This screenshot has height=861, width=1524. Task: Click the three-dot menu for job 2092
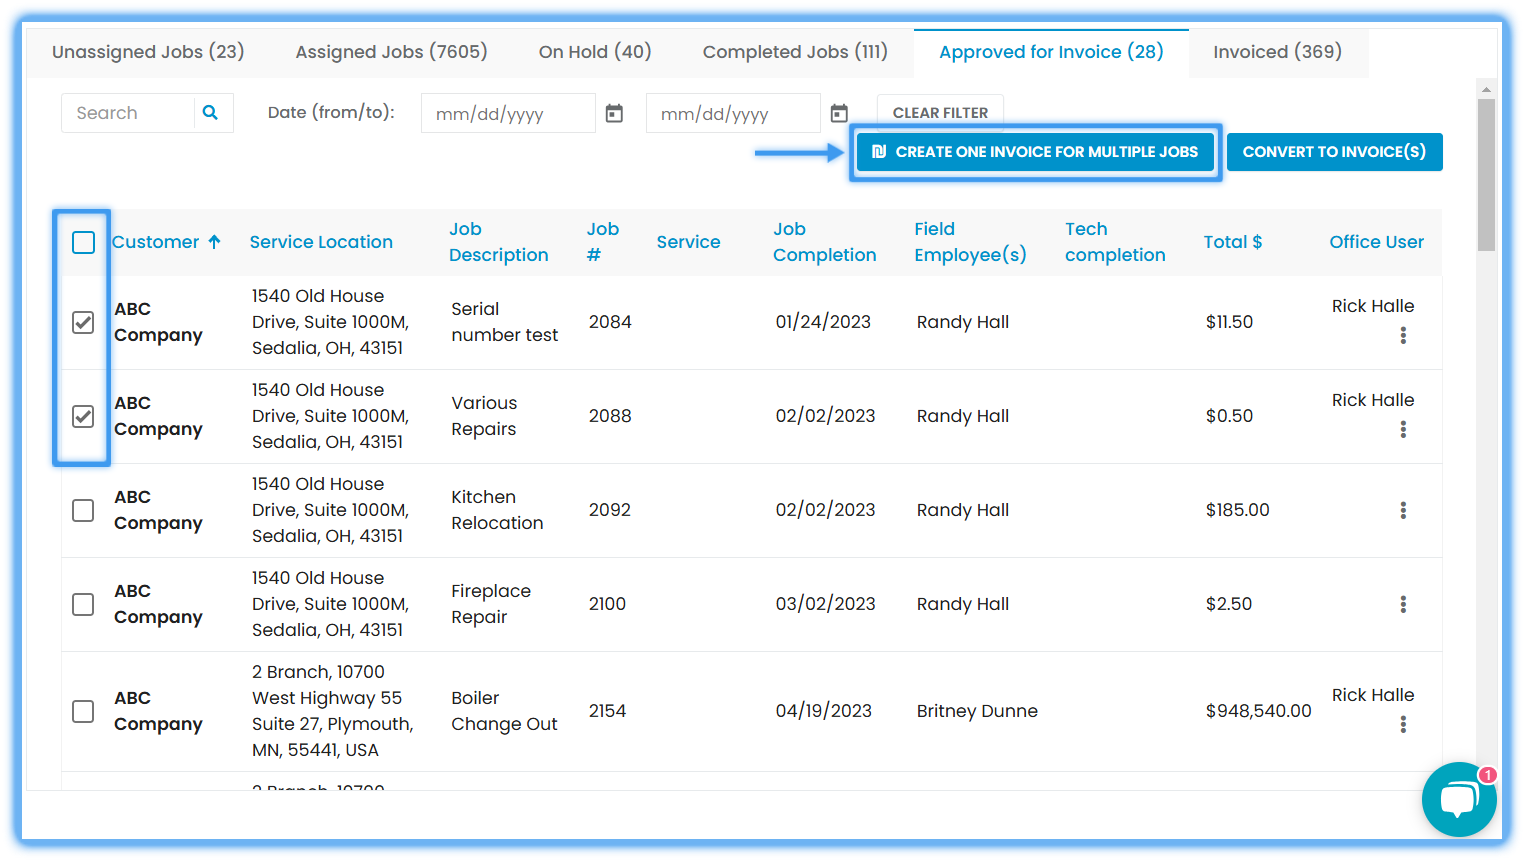pos(1403,510)
